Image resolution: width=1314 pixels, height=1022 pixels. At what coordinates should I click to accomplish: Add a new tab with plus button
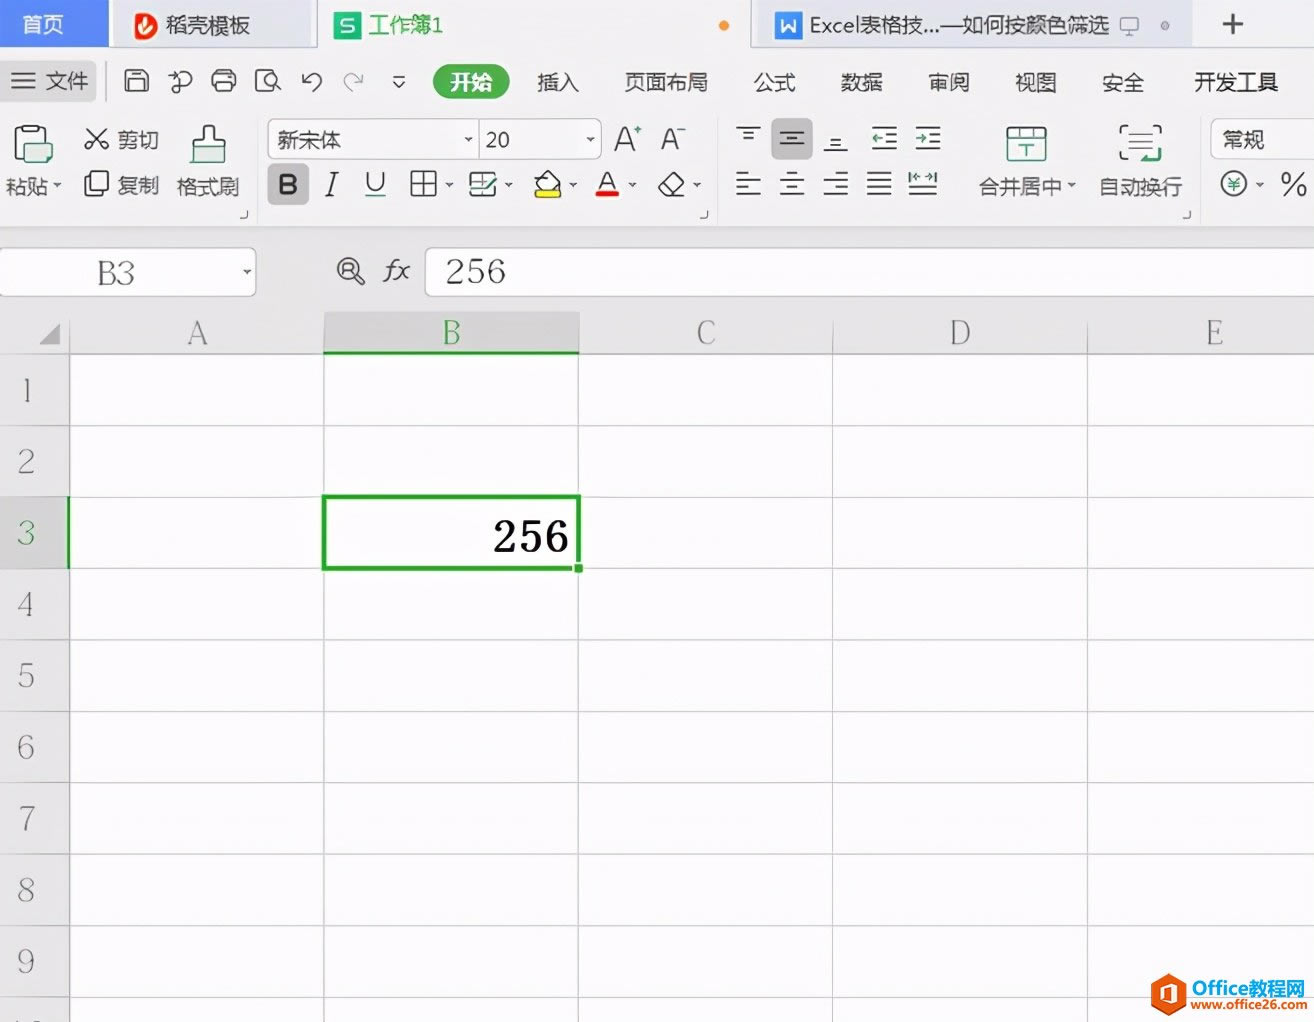tap(1233, 24)
